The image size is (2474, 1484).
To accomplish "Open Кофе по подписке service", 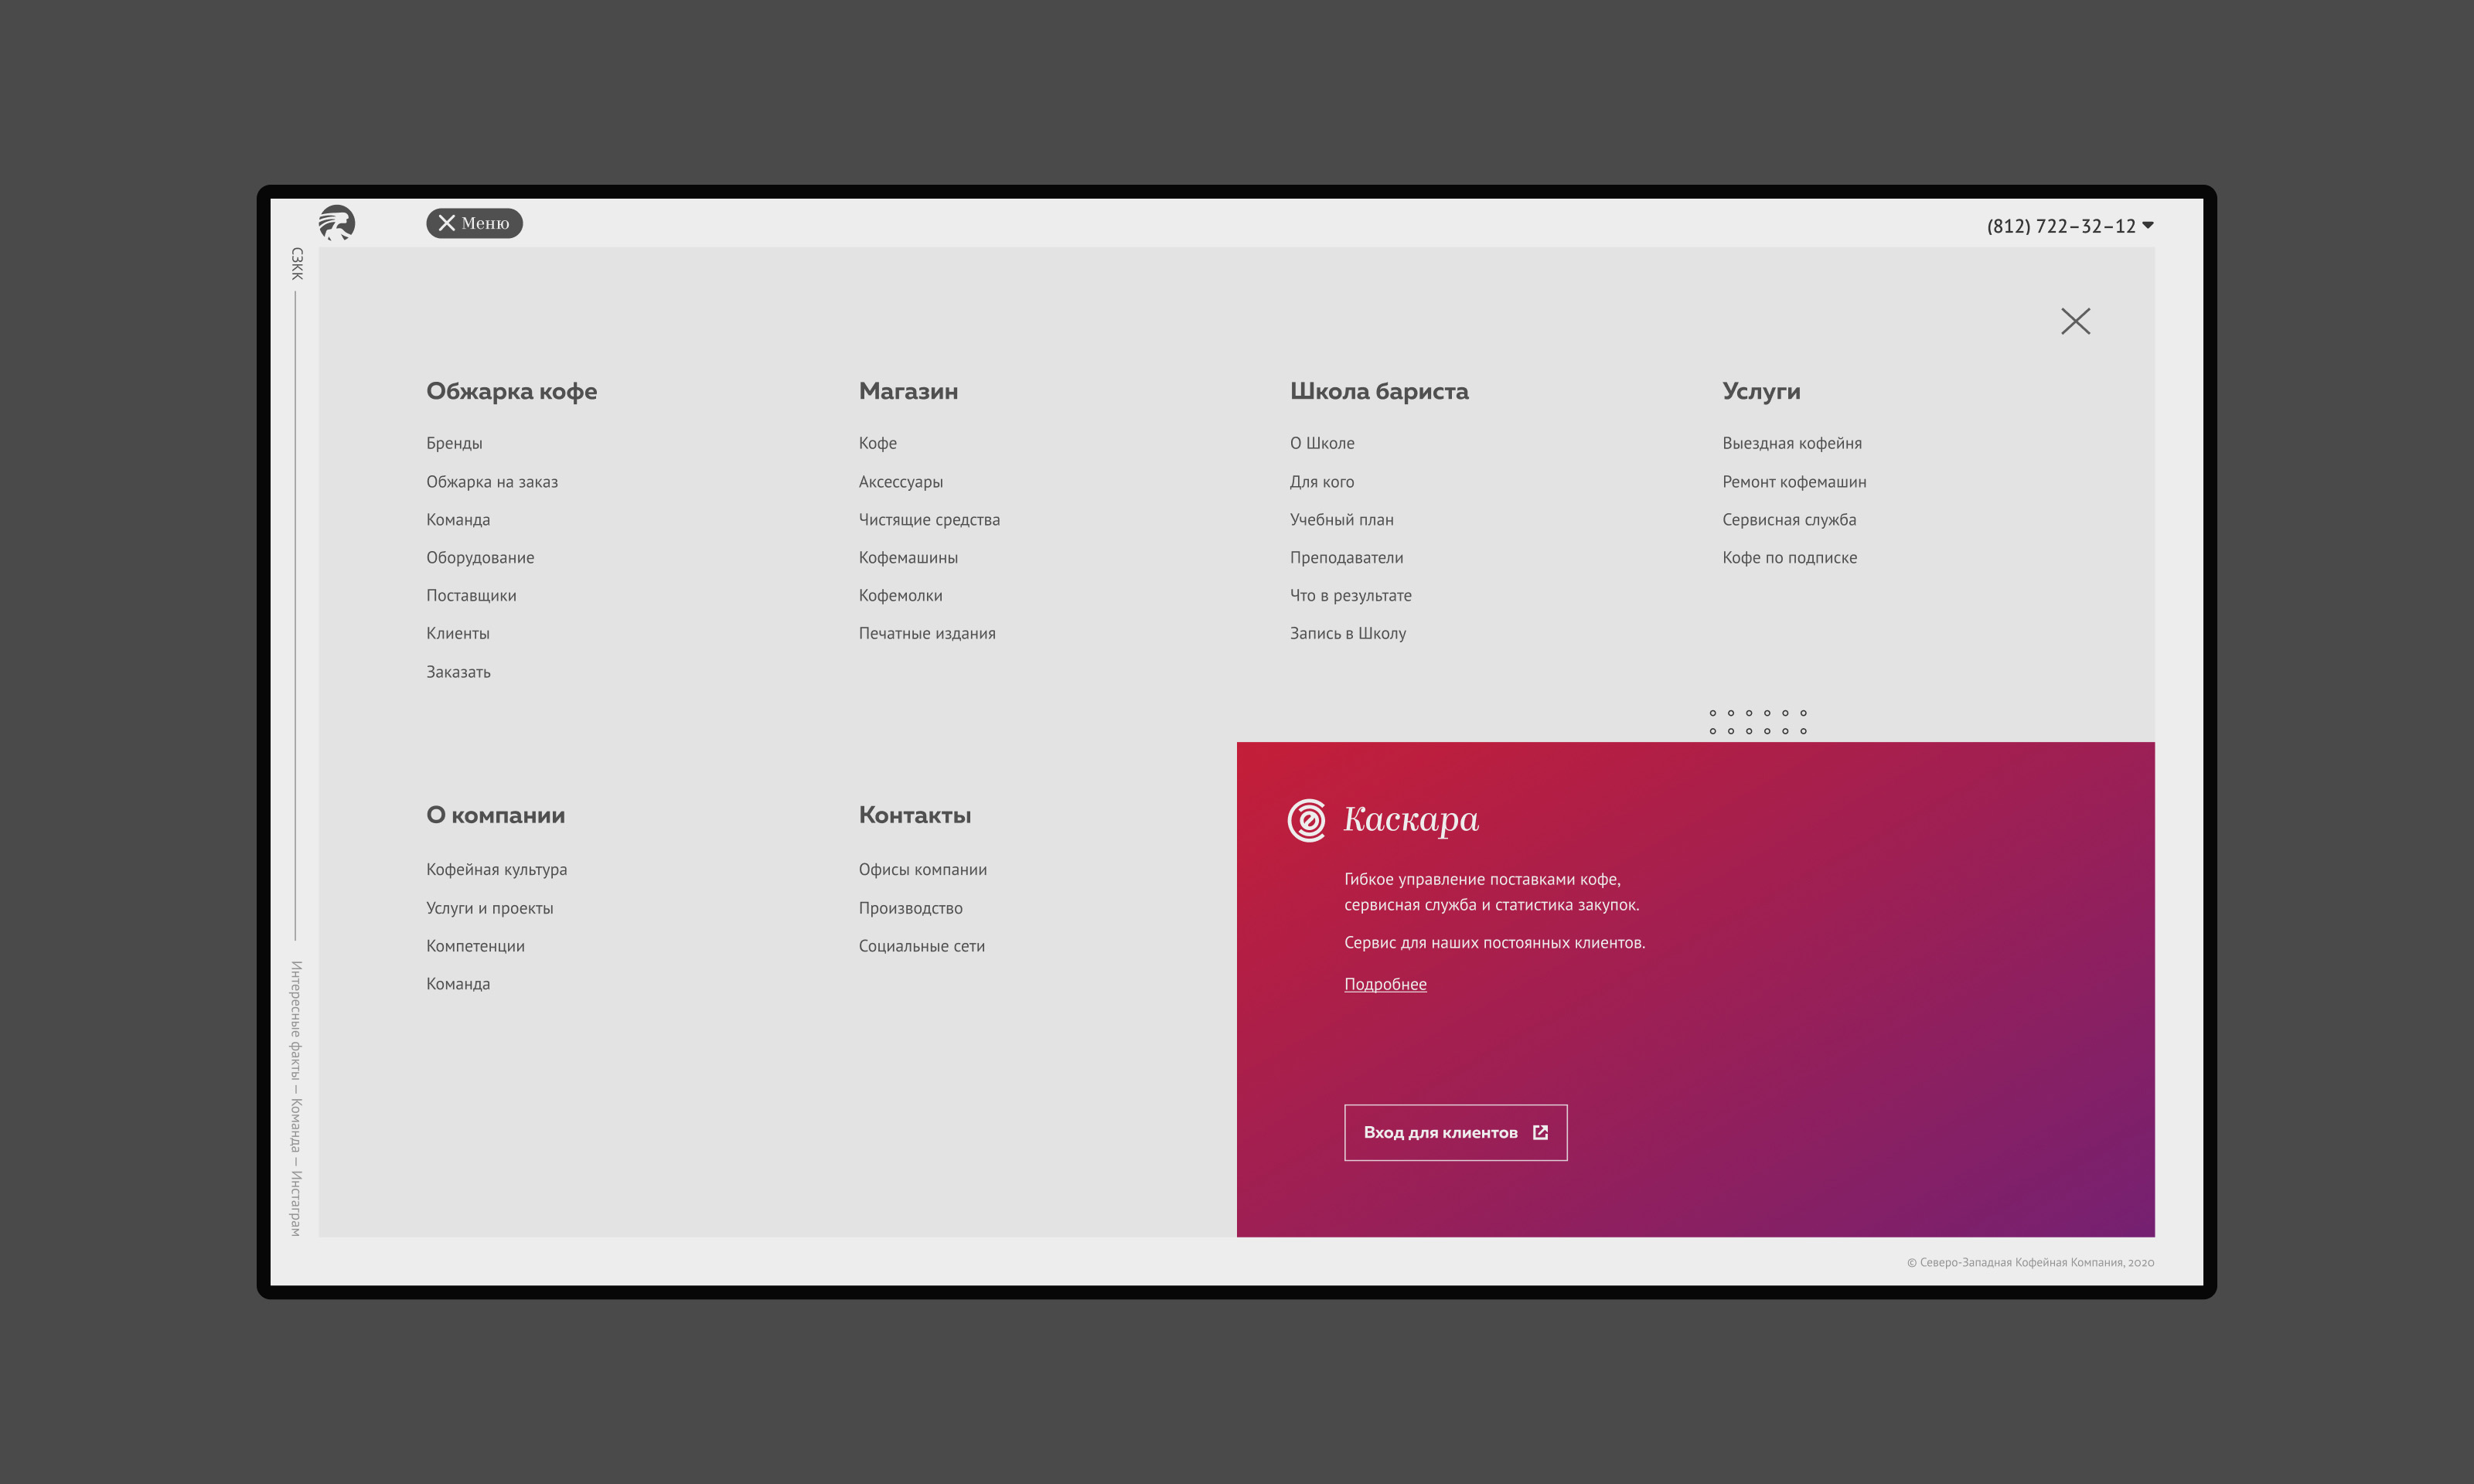I will (1788, 557).
